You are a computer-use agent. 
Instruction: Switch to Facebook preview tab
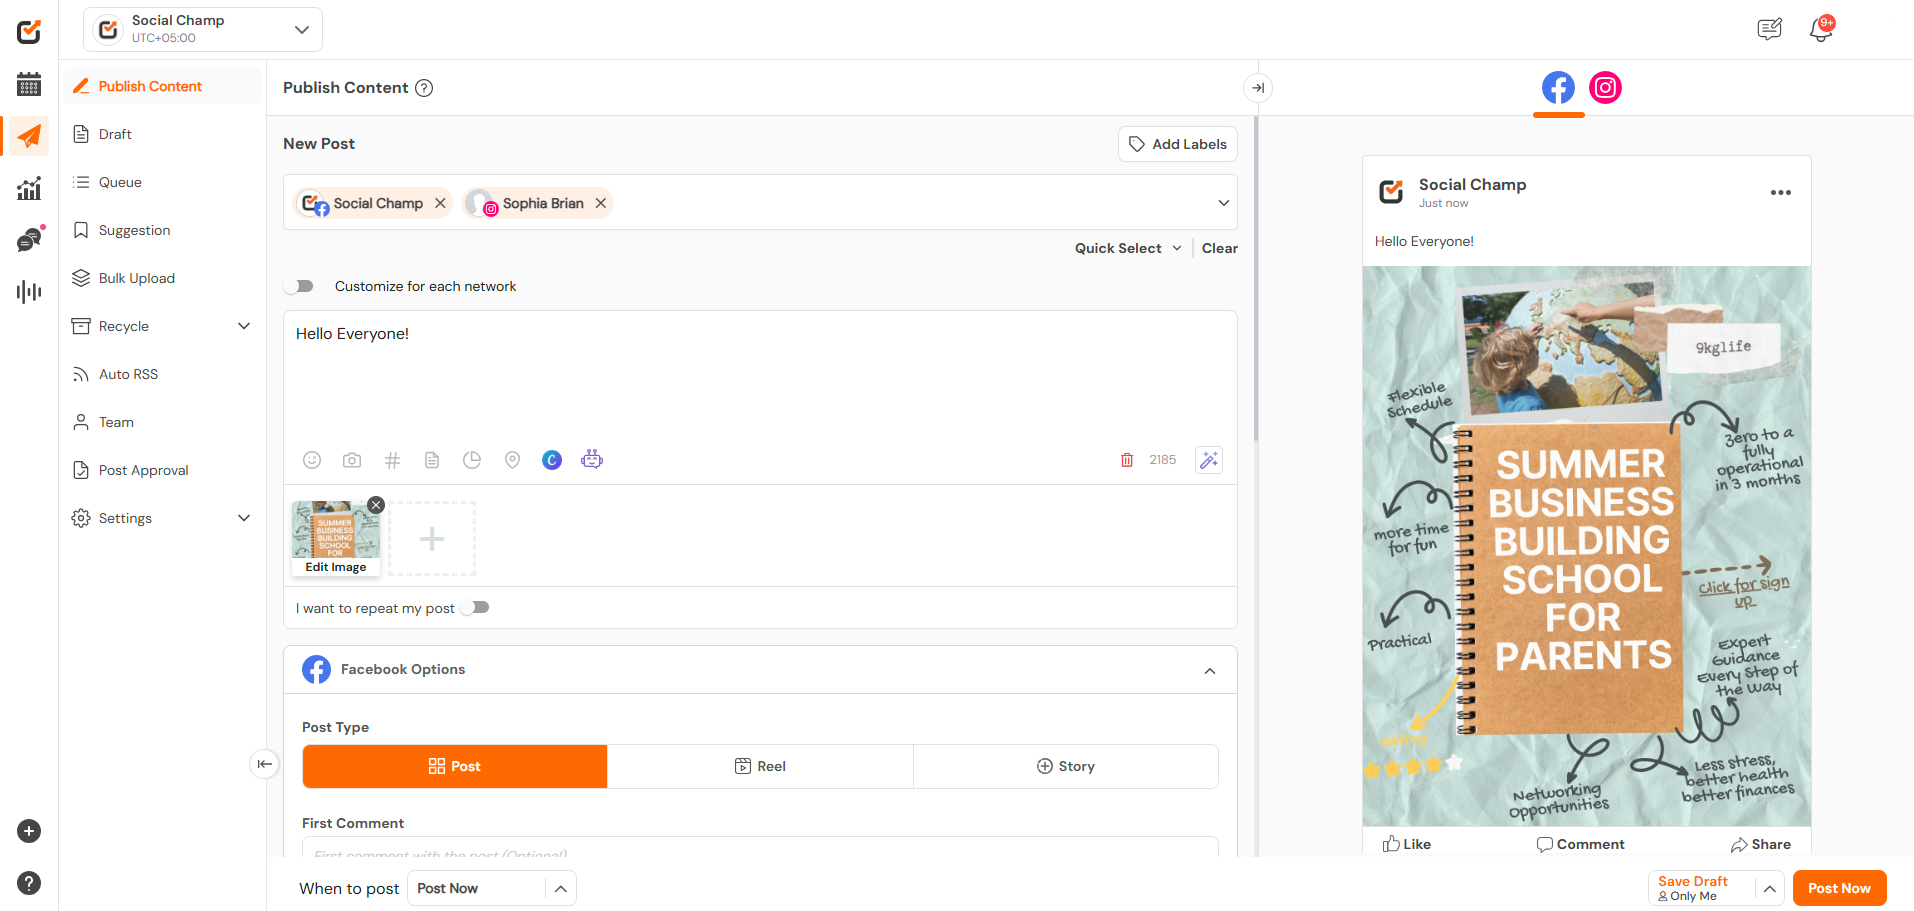click(x=1558, y=88)
